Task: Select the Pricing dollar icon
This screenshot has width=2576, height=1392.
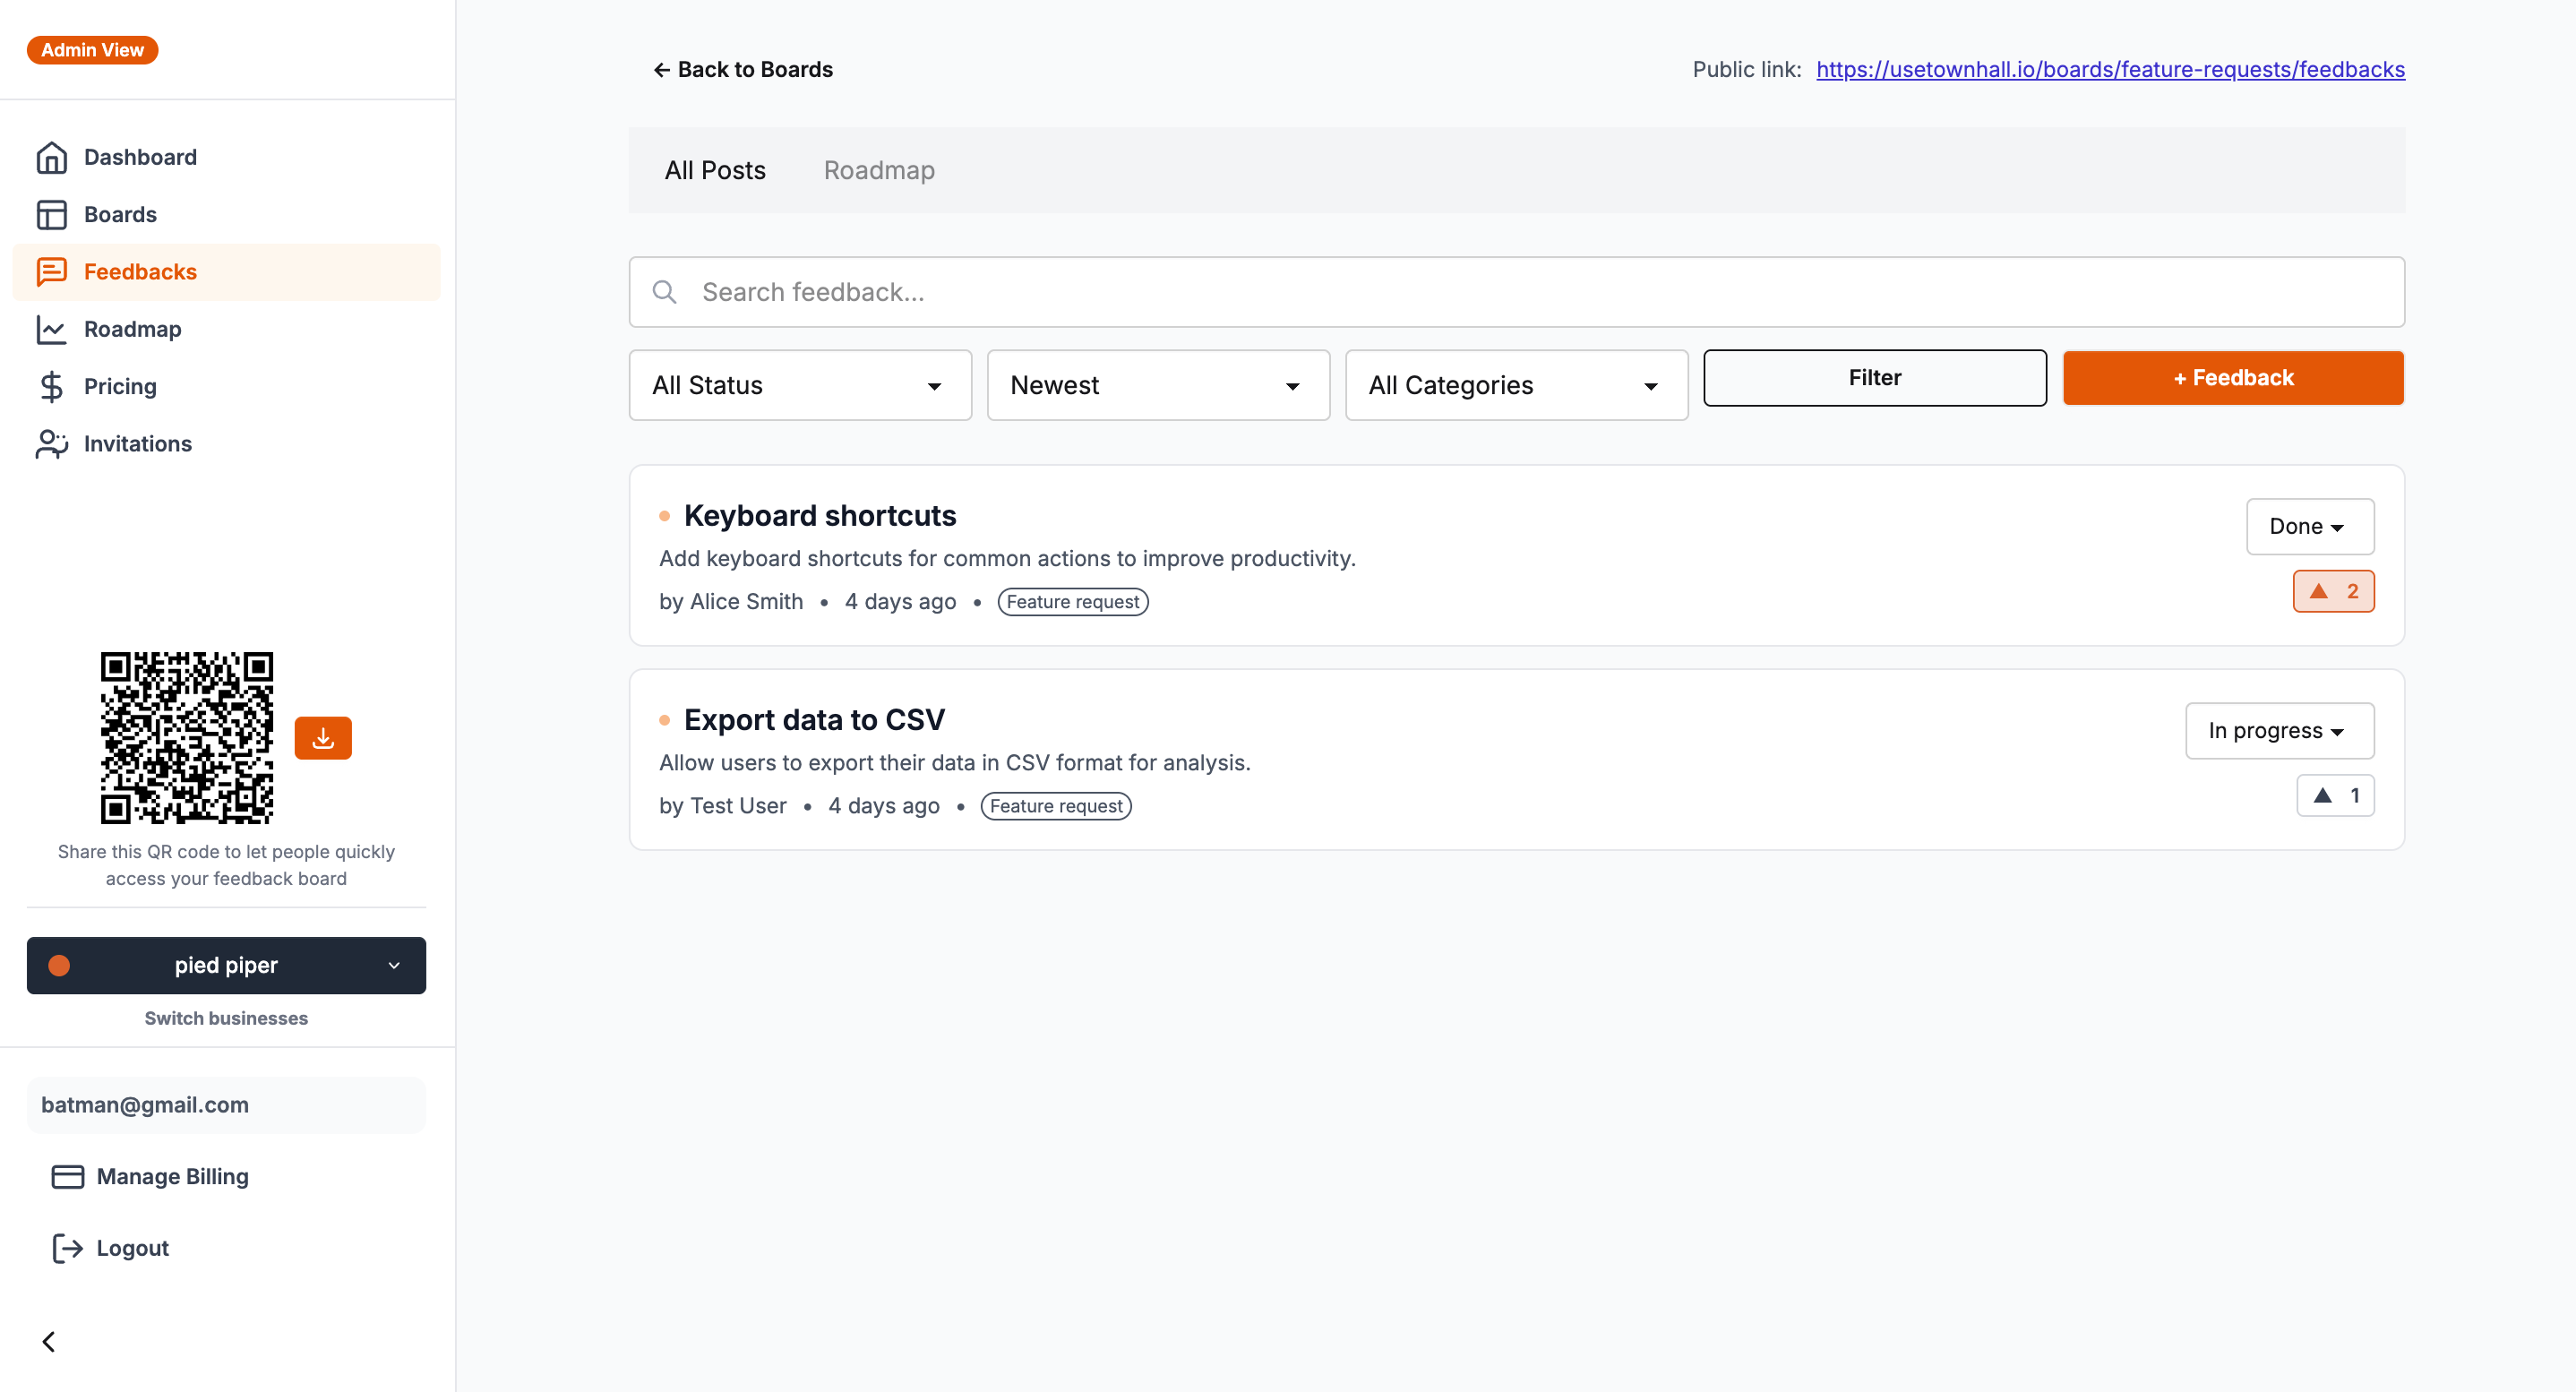Action: 52,386
